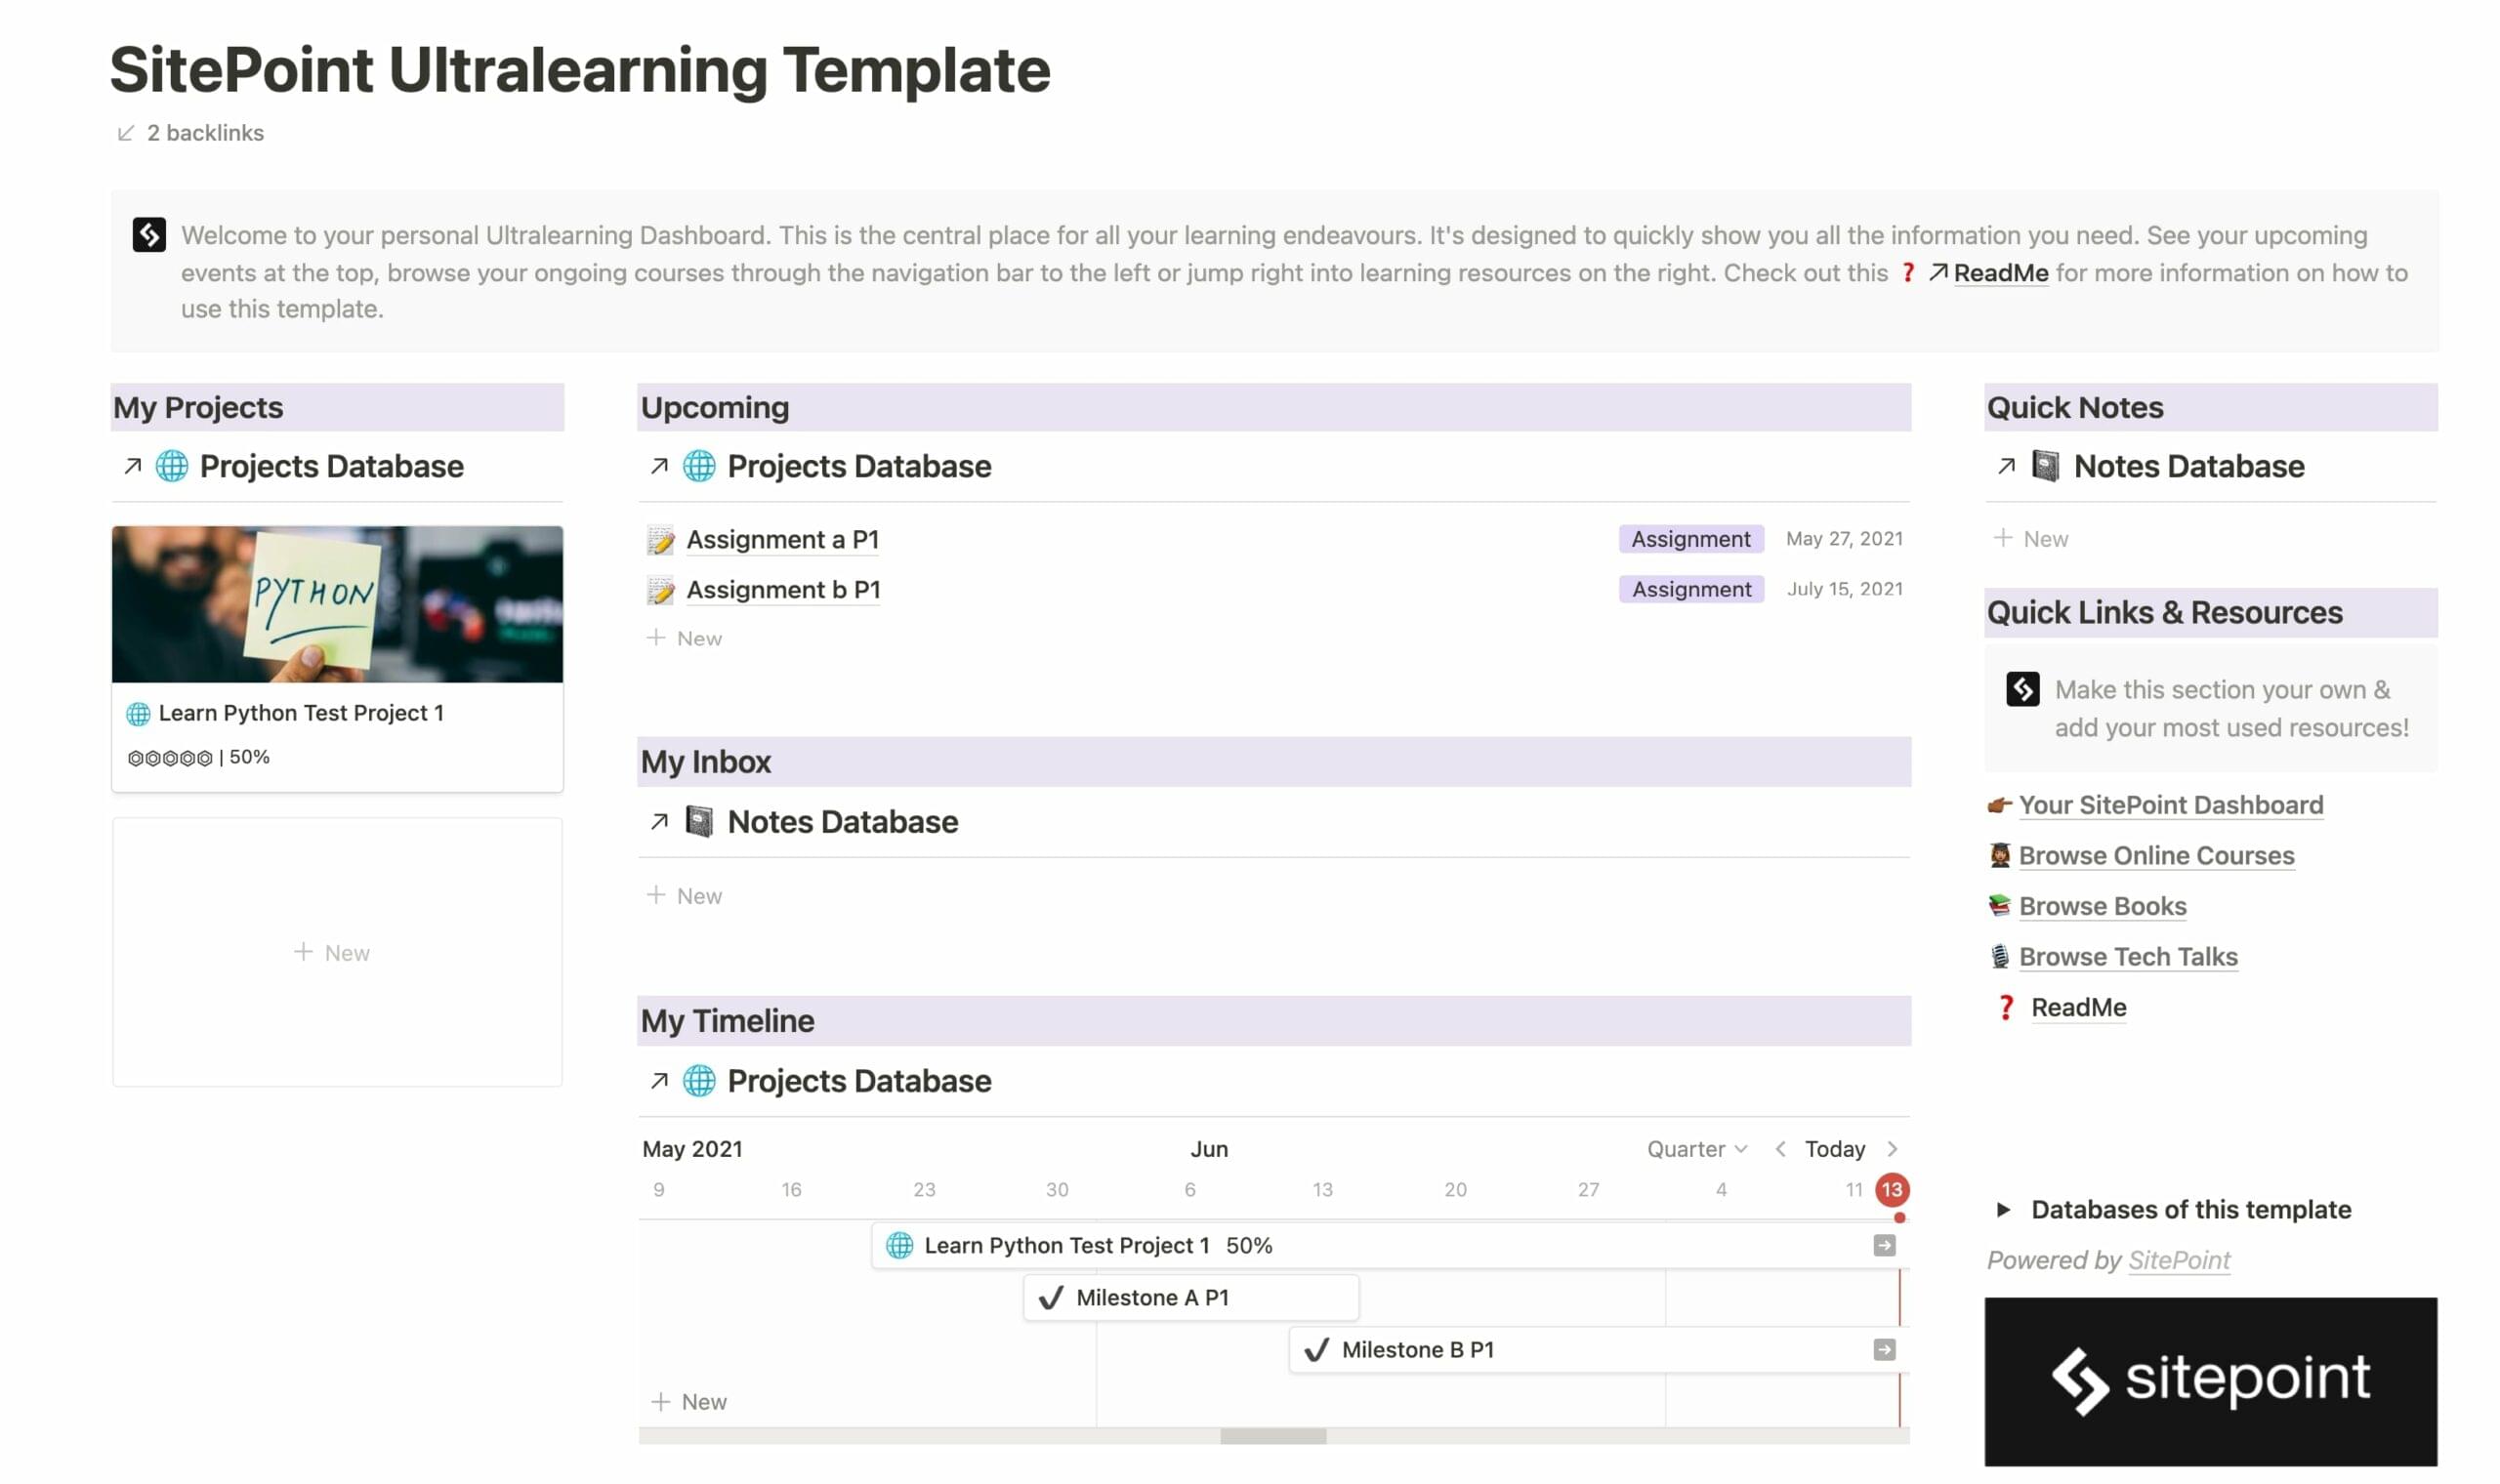Open Browse Online Courses link
The image size is (2500, 1484).
coord(2155,856)
